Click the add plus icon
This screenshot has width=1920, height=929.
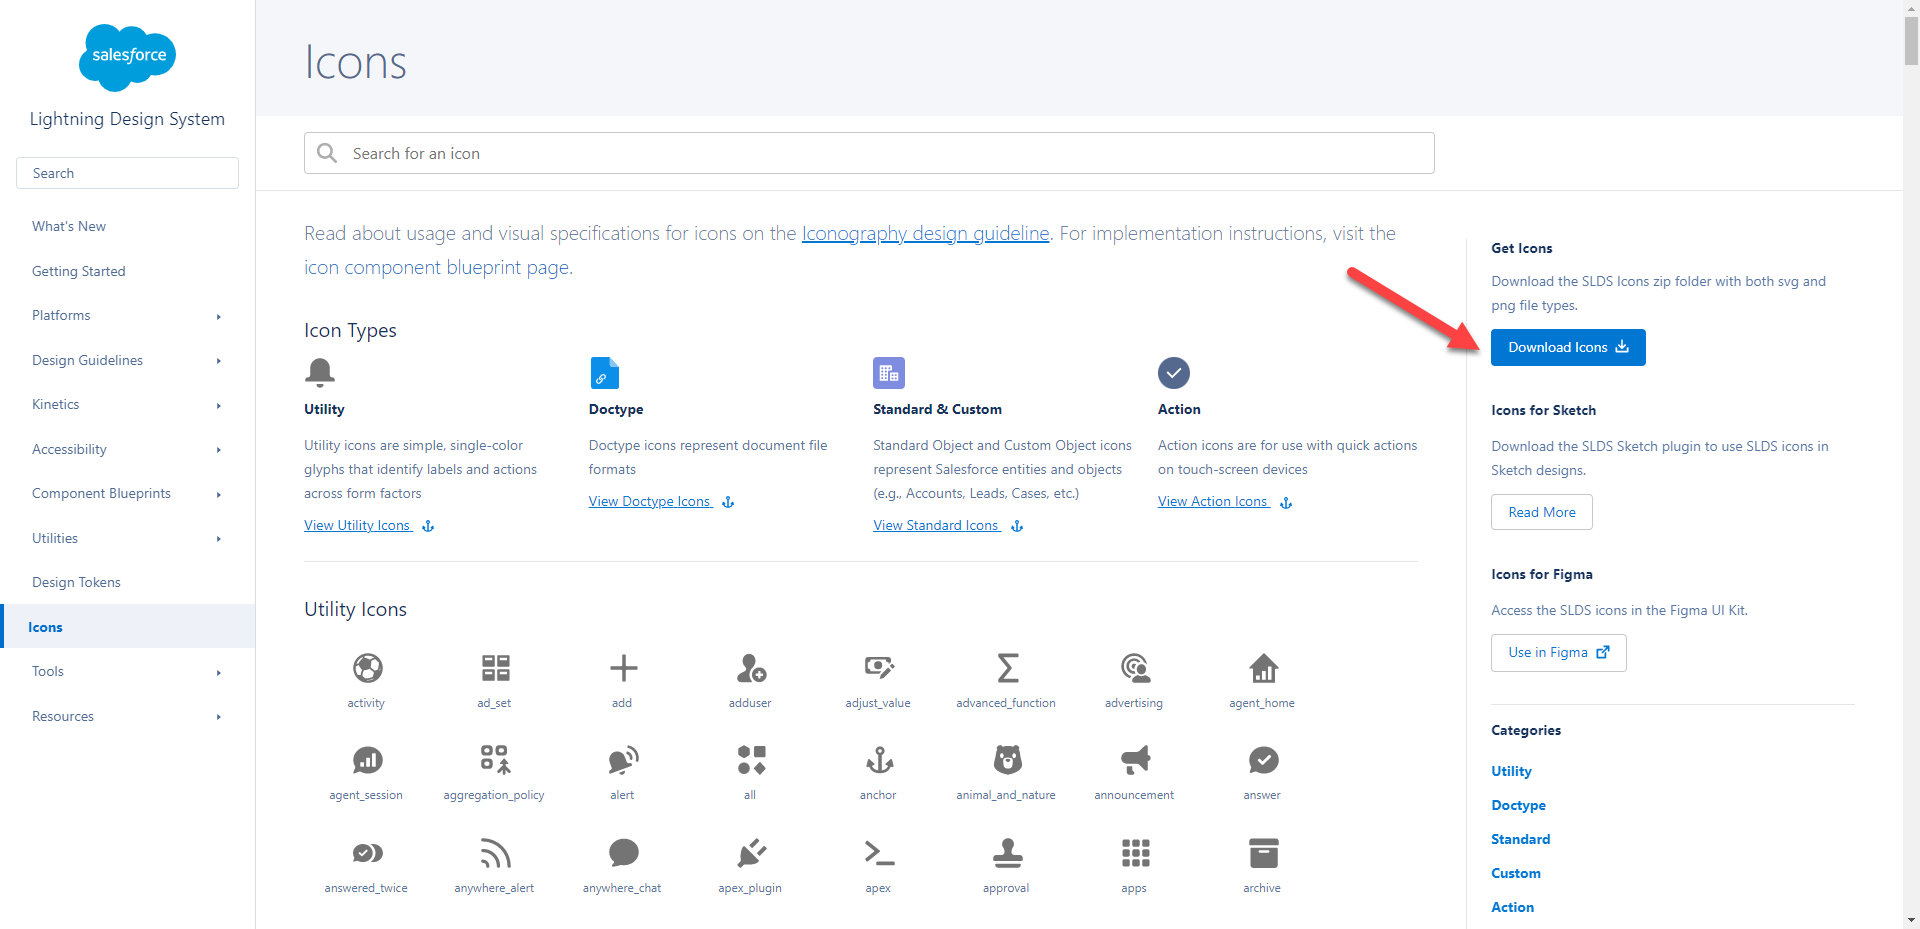point(622,668)
